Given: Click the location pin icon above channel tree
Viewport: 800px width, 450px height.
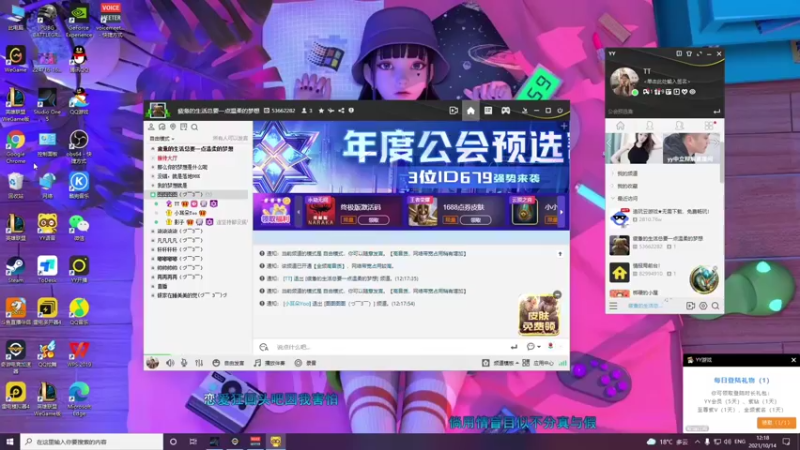Looking at the screenshot, I should point(173,127).
